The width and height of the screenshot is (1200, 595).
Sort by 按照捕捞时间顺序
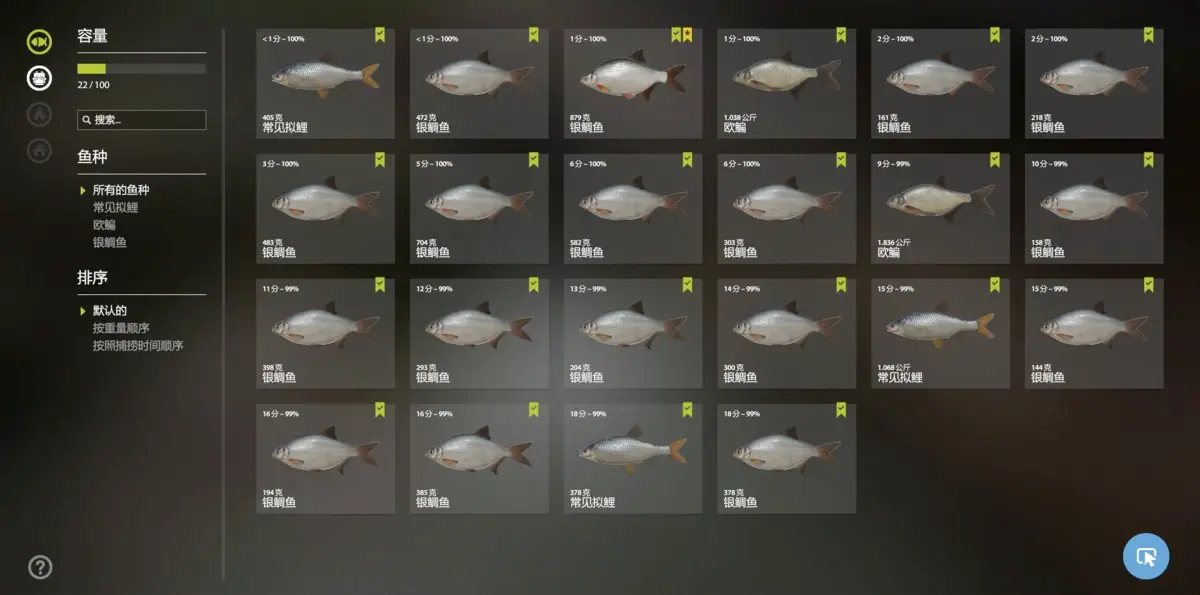[x=138, y=346]
